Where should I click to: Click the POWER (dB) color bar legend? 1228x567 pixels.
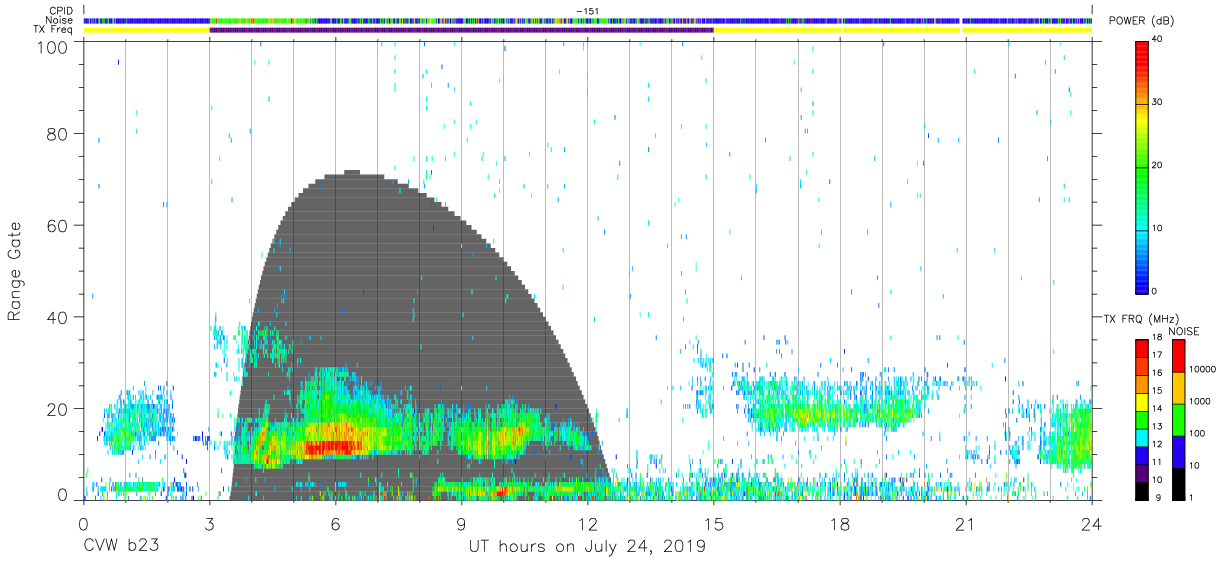coord(1143,166)
